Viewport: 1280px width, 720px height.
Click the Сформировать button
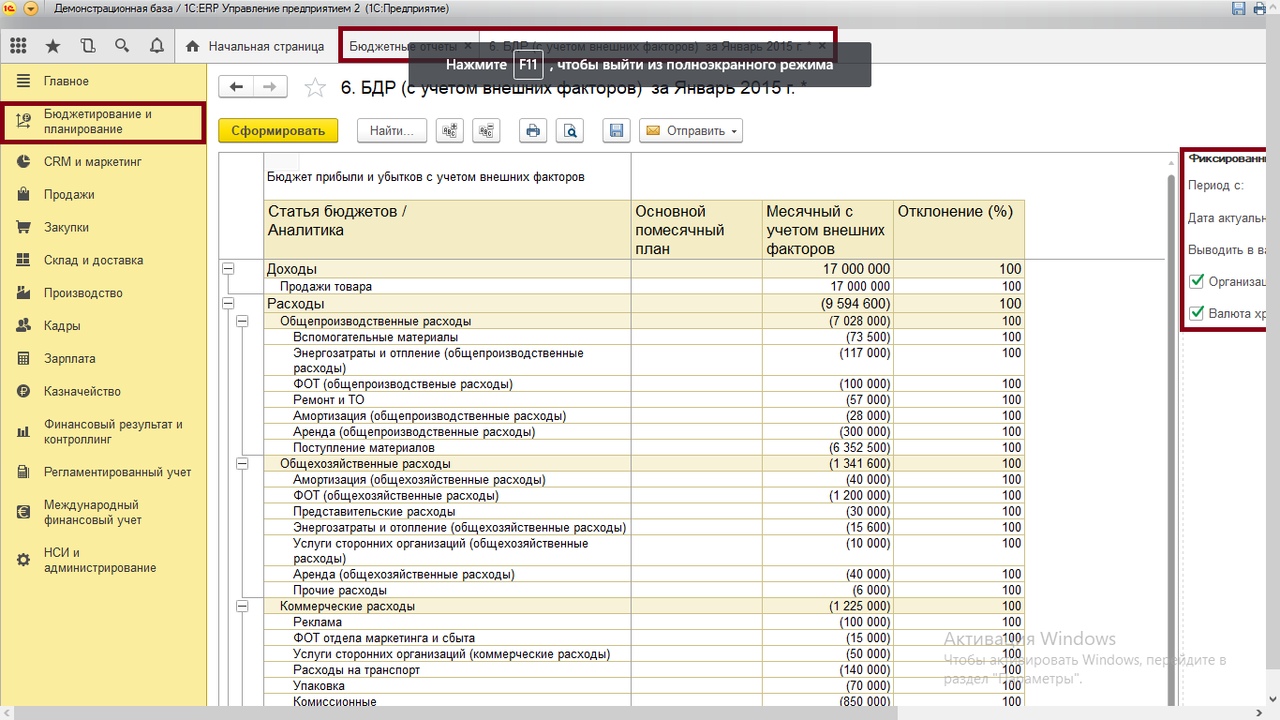coord(278,131)
